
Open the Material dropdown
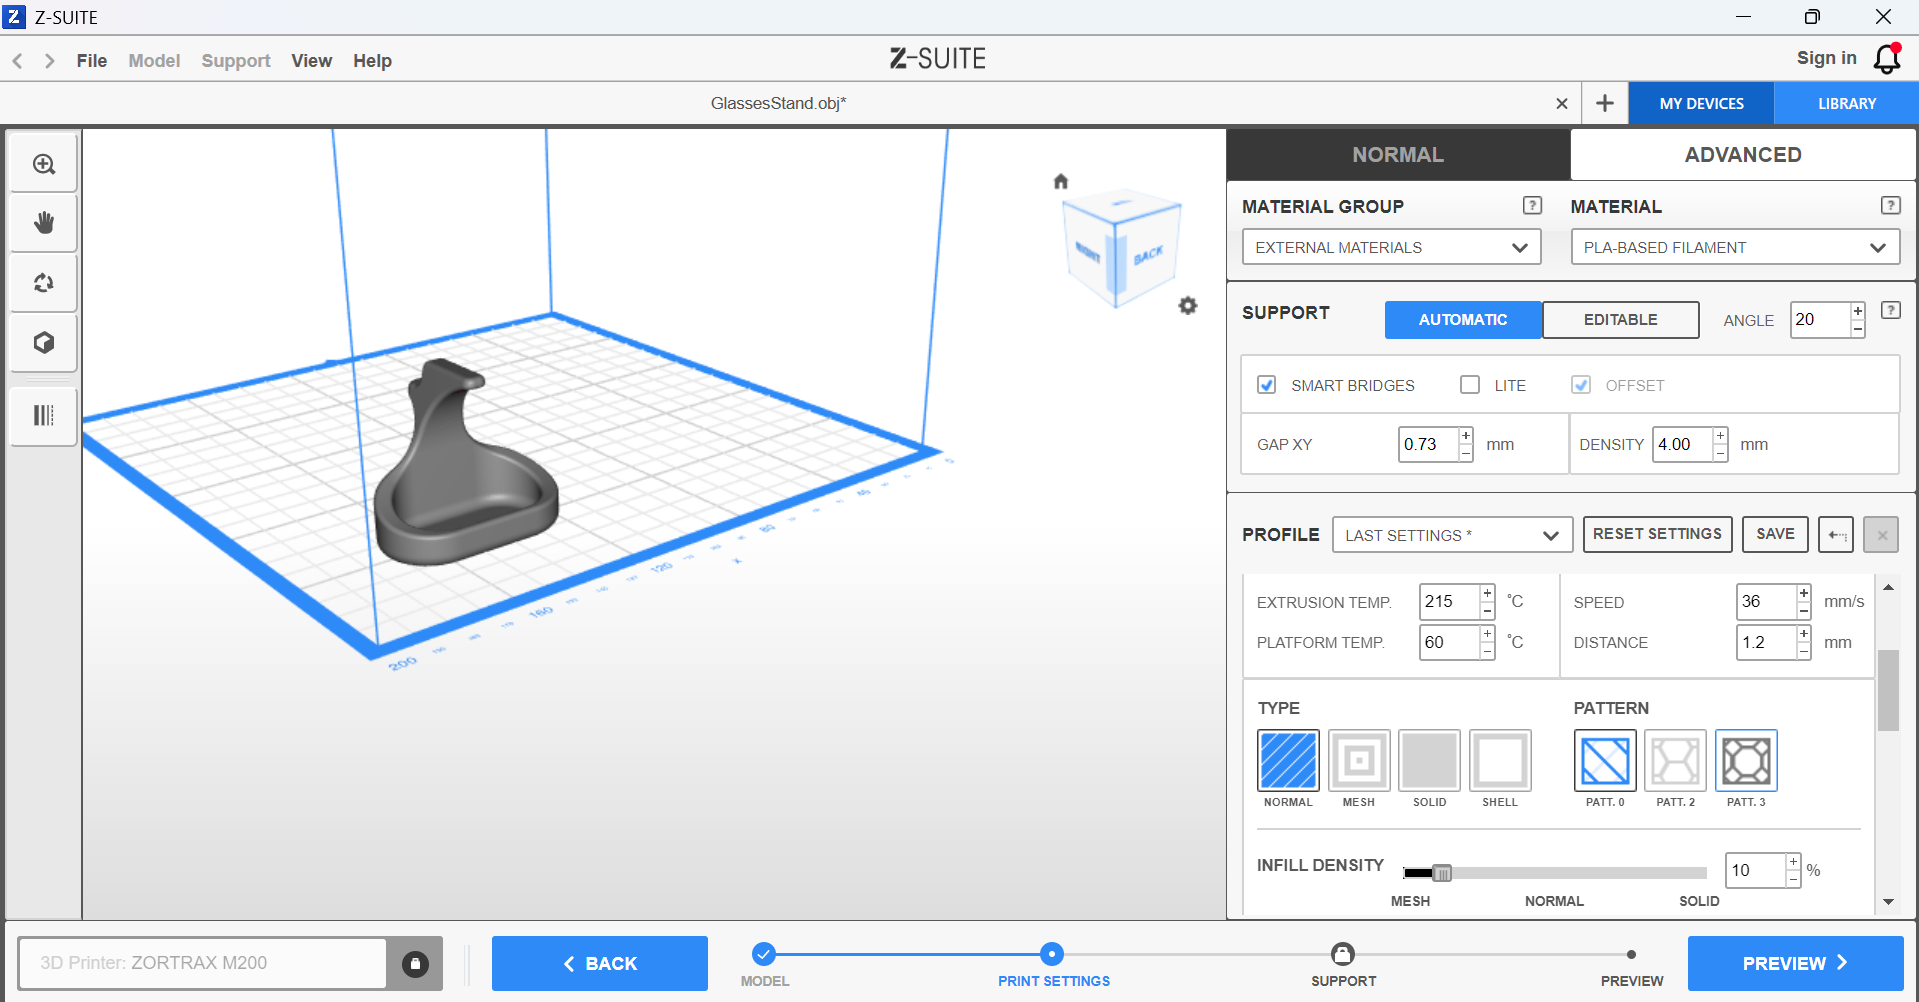[x=1735, y=247]
